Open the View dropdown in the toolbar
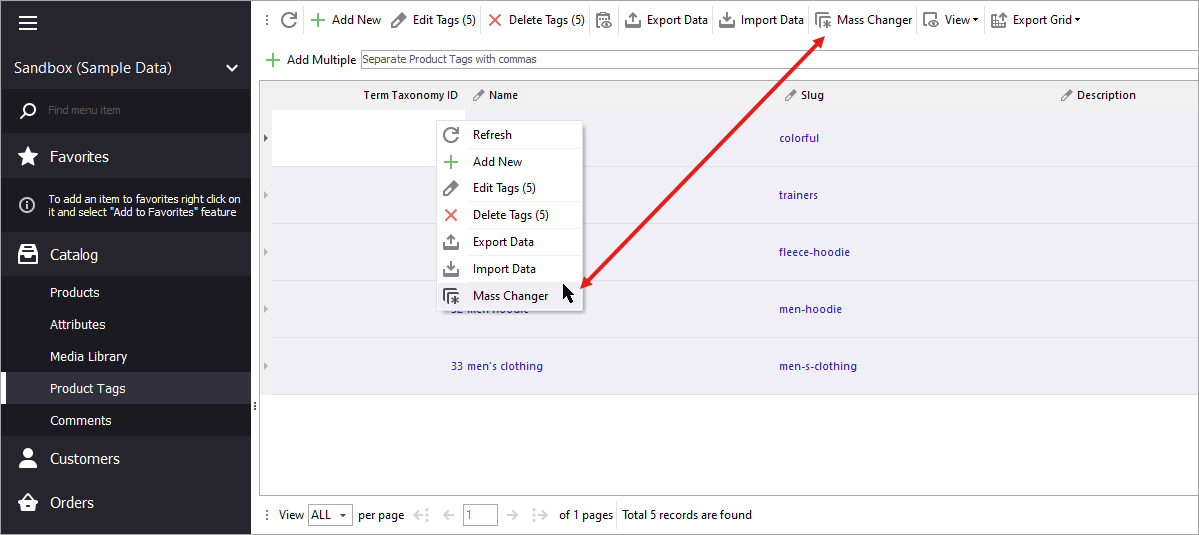The image size is (1199, 535). [950, 20]
